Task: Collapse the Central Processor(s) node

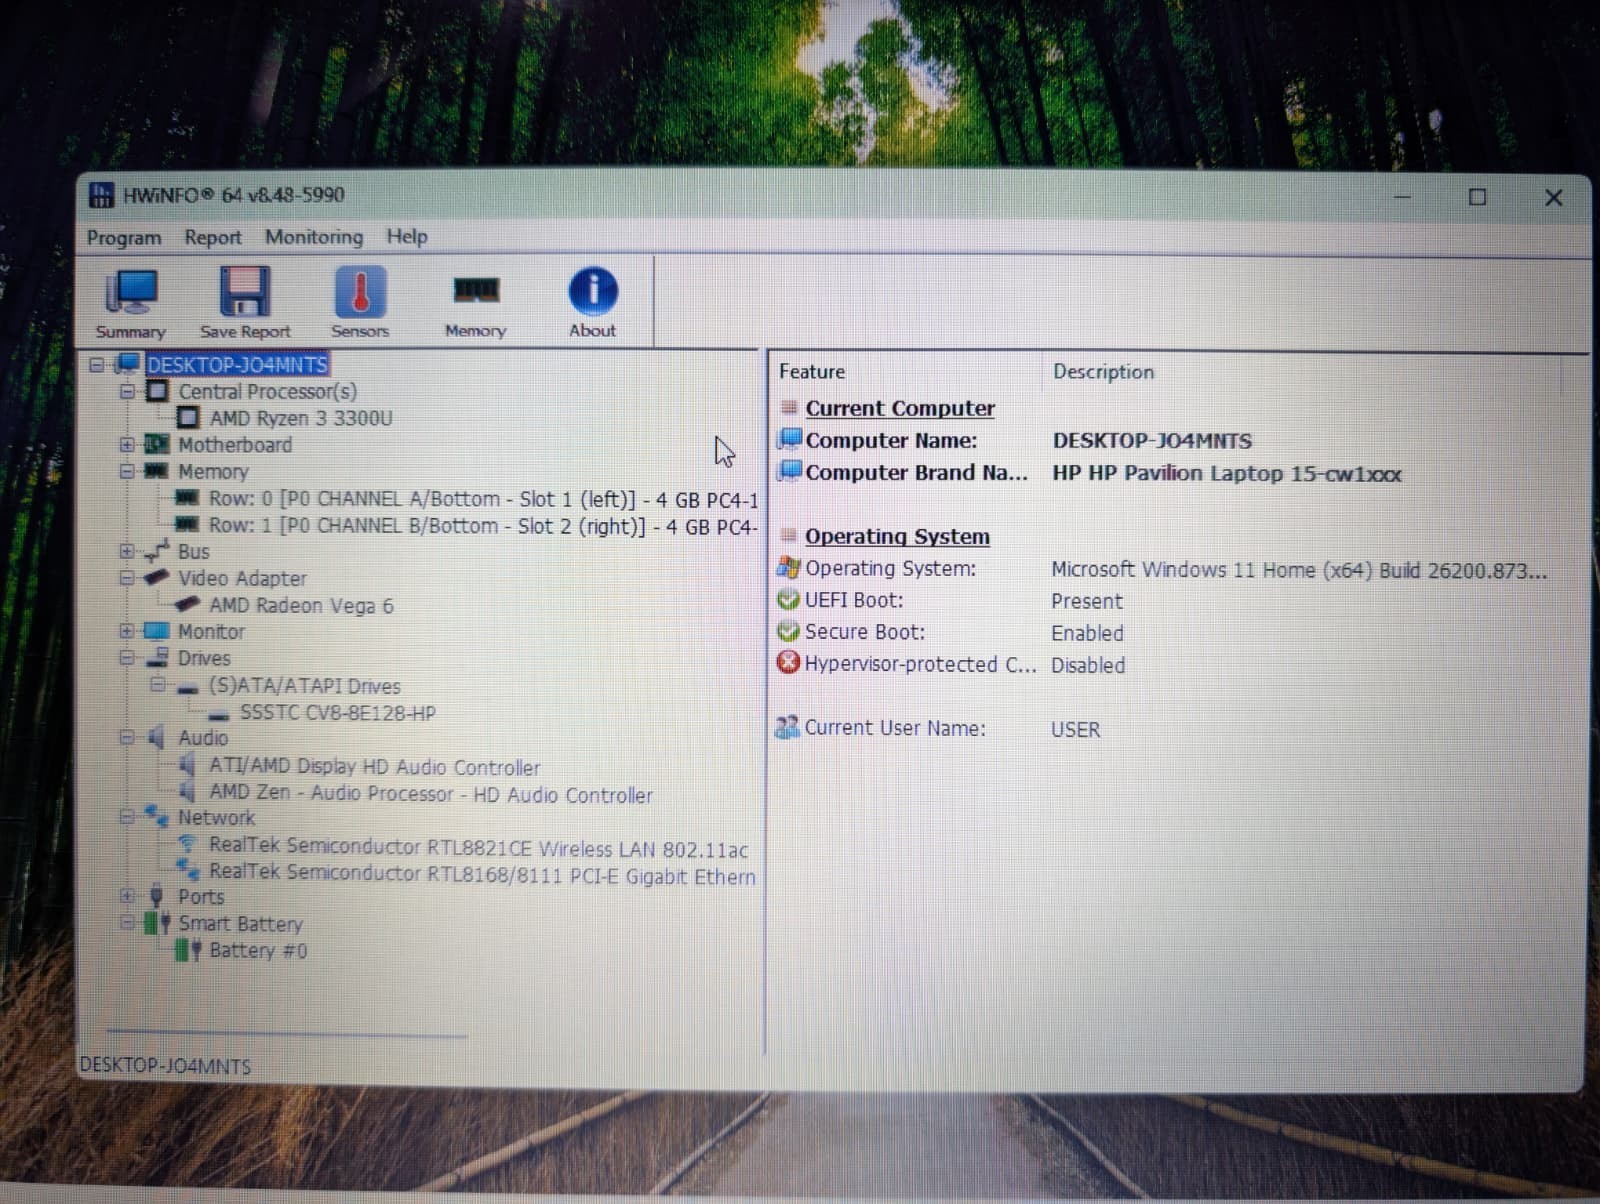Action: click(x=127, y=391)
